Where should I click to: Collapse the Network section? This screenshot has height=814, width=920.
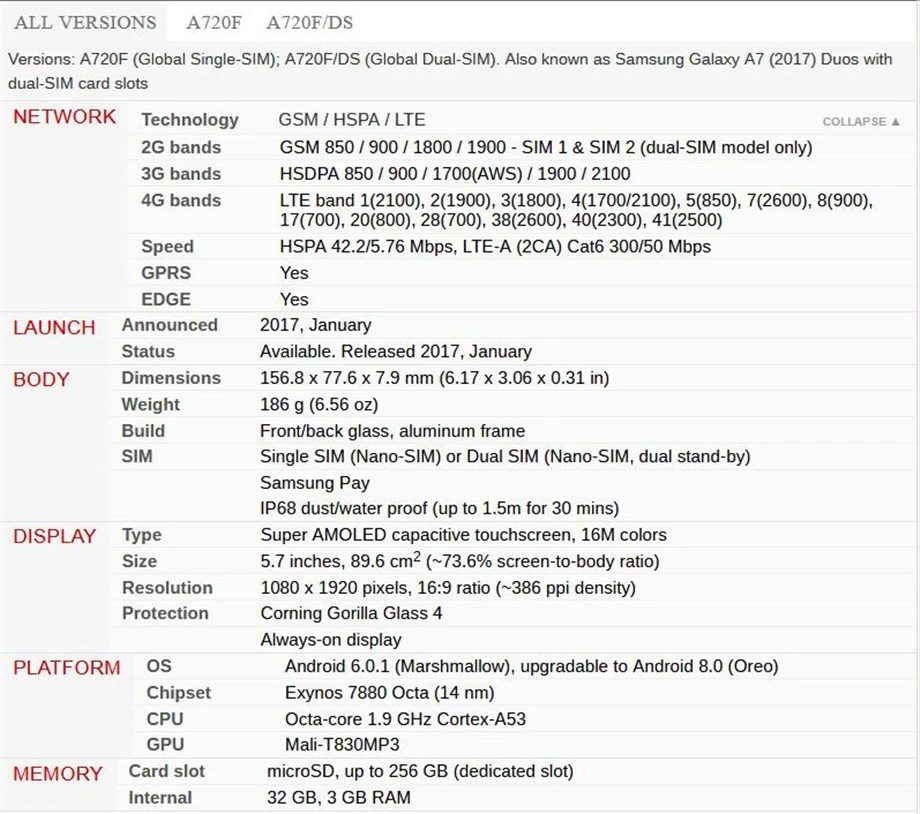pyautogui.click(x=861, y=121)
